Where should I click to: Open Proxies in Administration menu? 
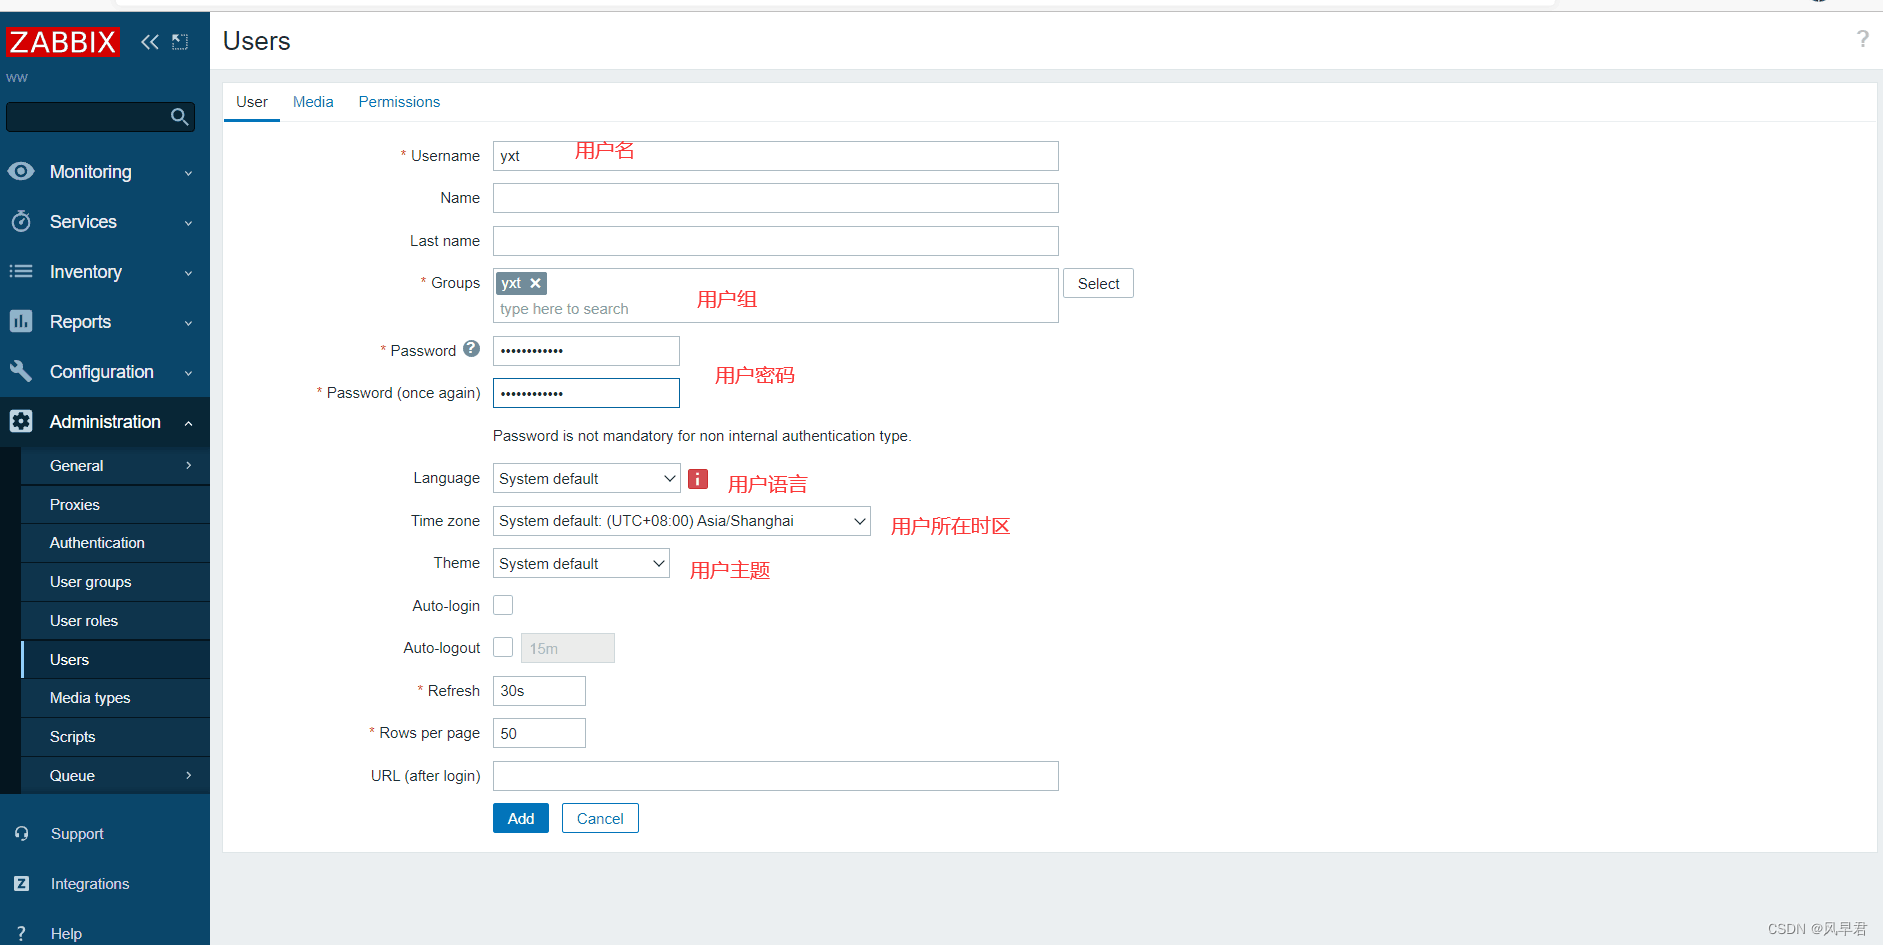[x=115, y=505]
